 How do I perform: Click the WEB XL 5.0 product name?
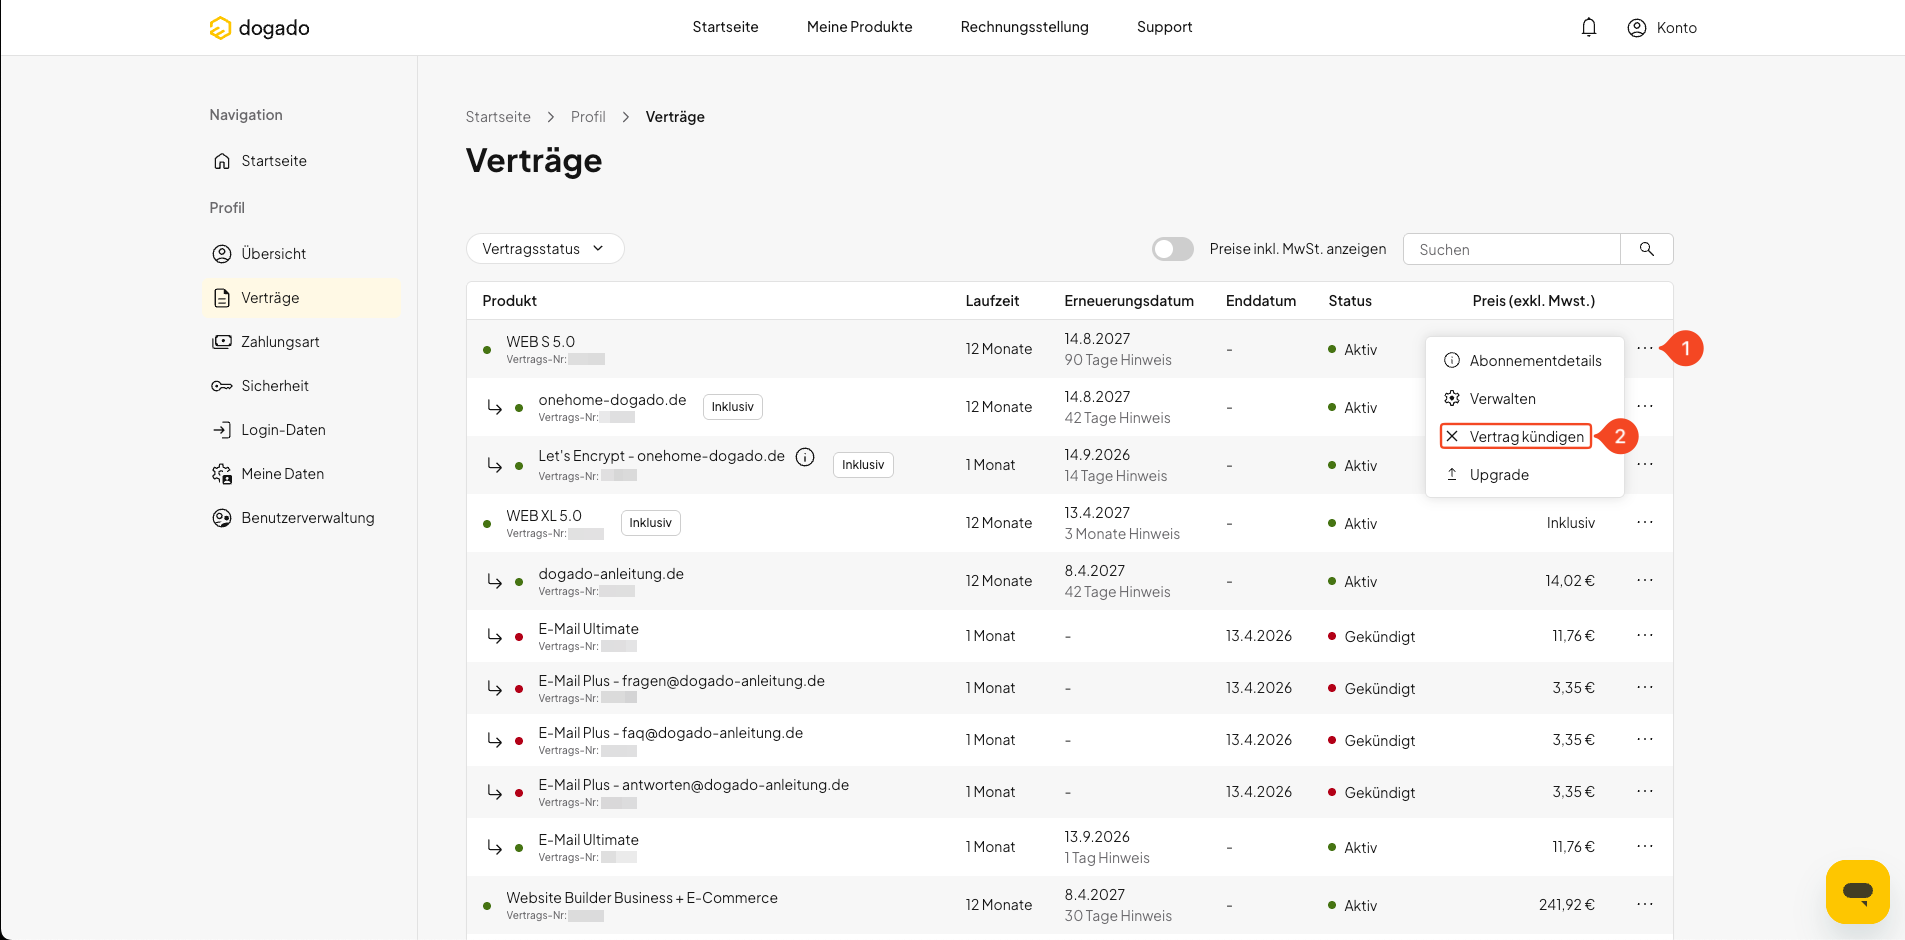[x=544, y=516]
